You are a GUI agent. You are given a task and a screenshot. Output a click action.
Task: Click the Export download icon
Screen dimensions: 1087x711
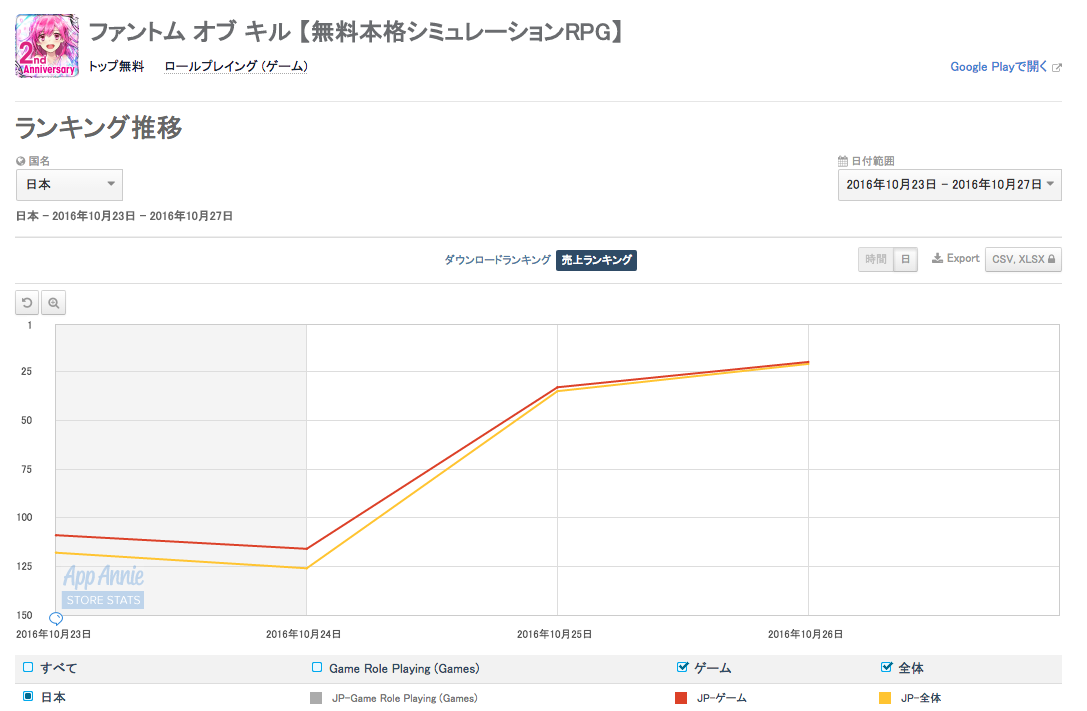click(x=937, y=259)
